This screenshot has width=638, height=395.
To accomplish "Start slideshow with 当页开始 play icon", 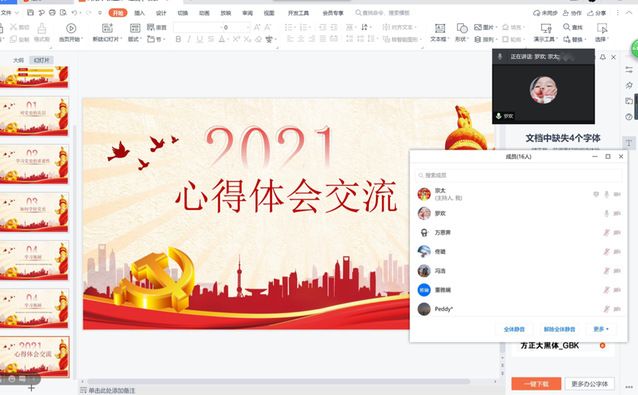I will click(71, 28).
